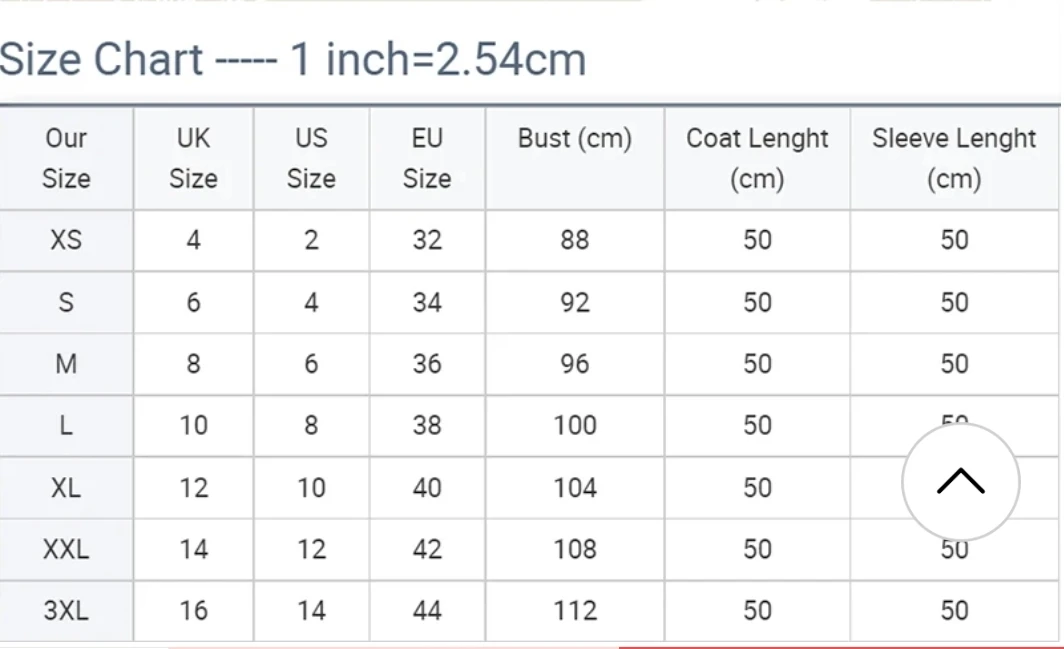
Task: Select the XS size row label
Action: point(66,240)
